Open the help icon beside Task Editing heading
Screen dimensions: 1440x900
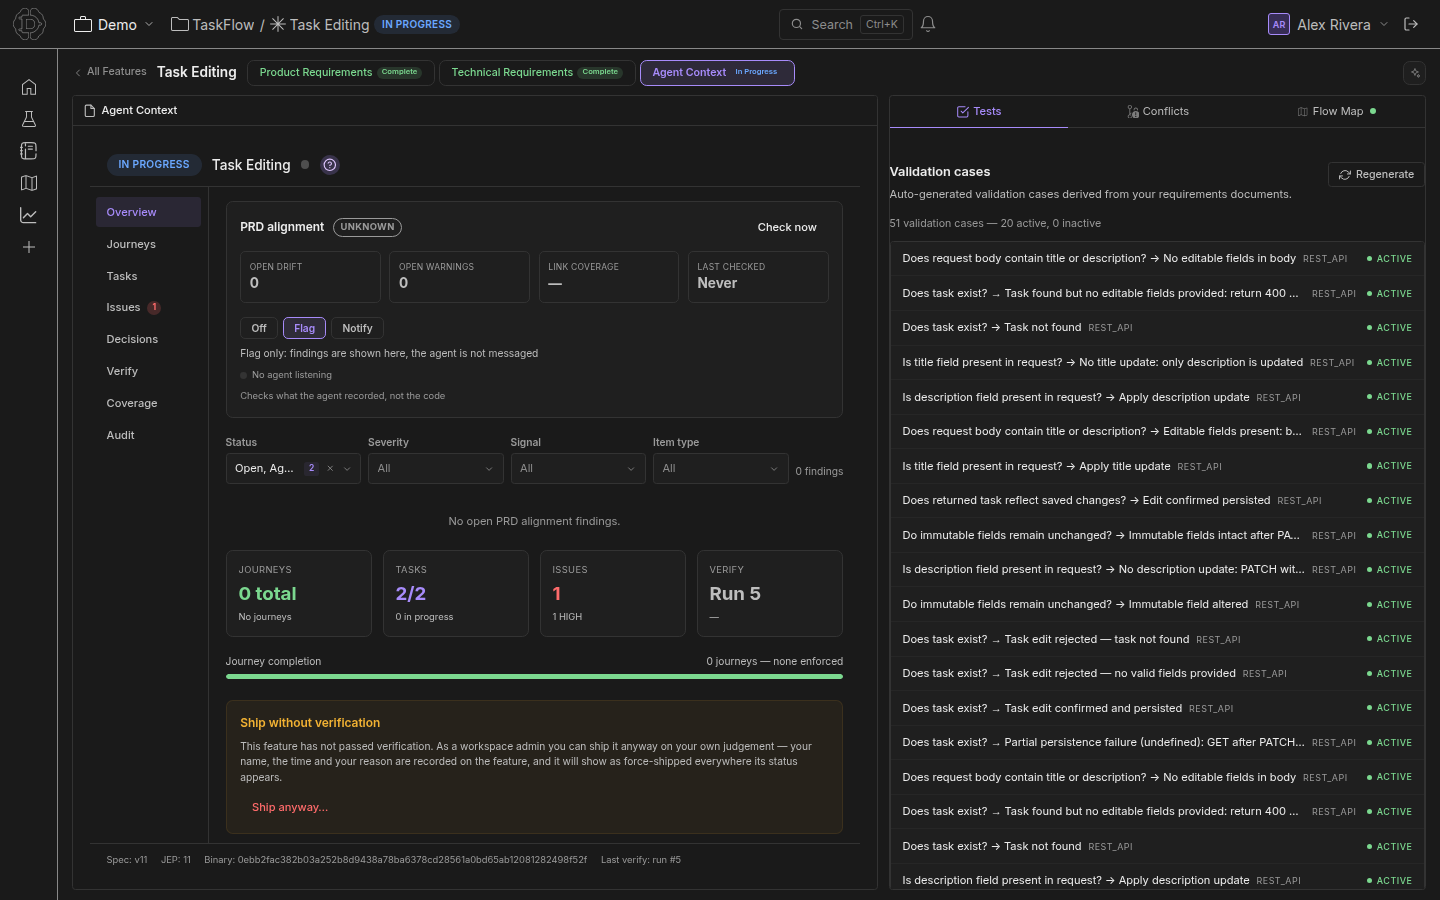pyautogui.click(x=330, y=165)
